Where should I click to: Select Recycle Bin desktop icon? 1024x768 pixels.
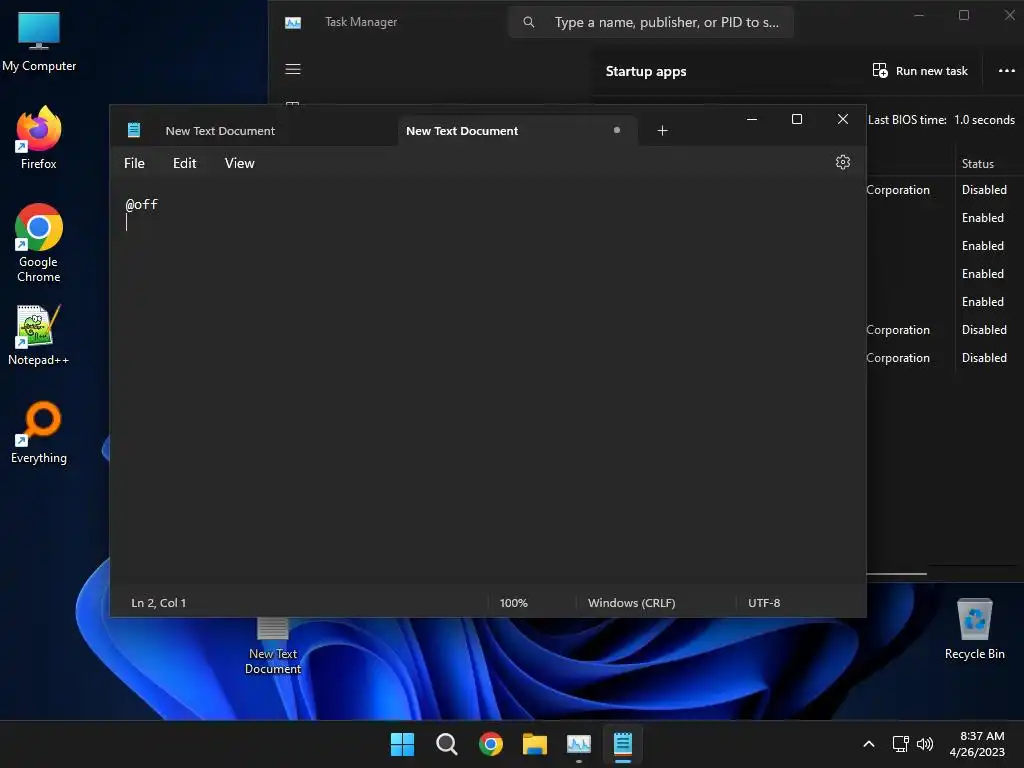[974, 628]
